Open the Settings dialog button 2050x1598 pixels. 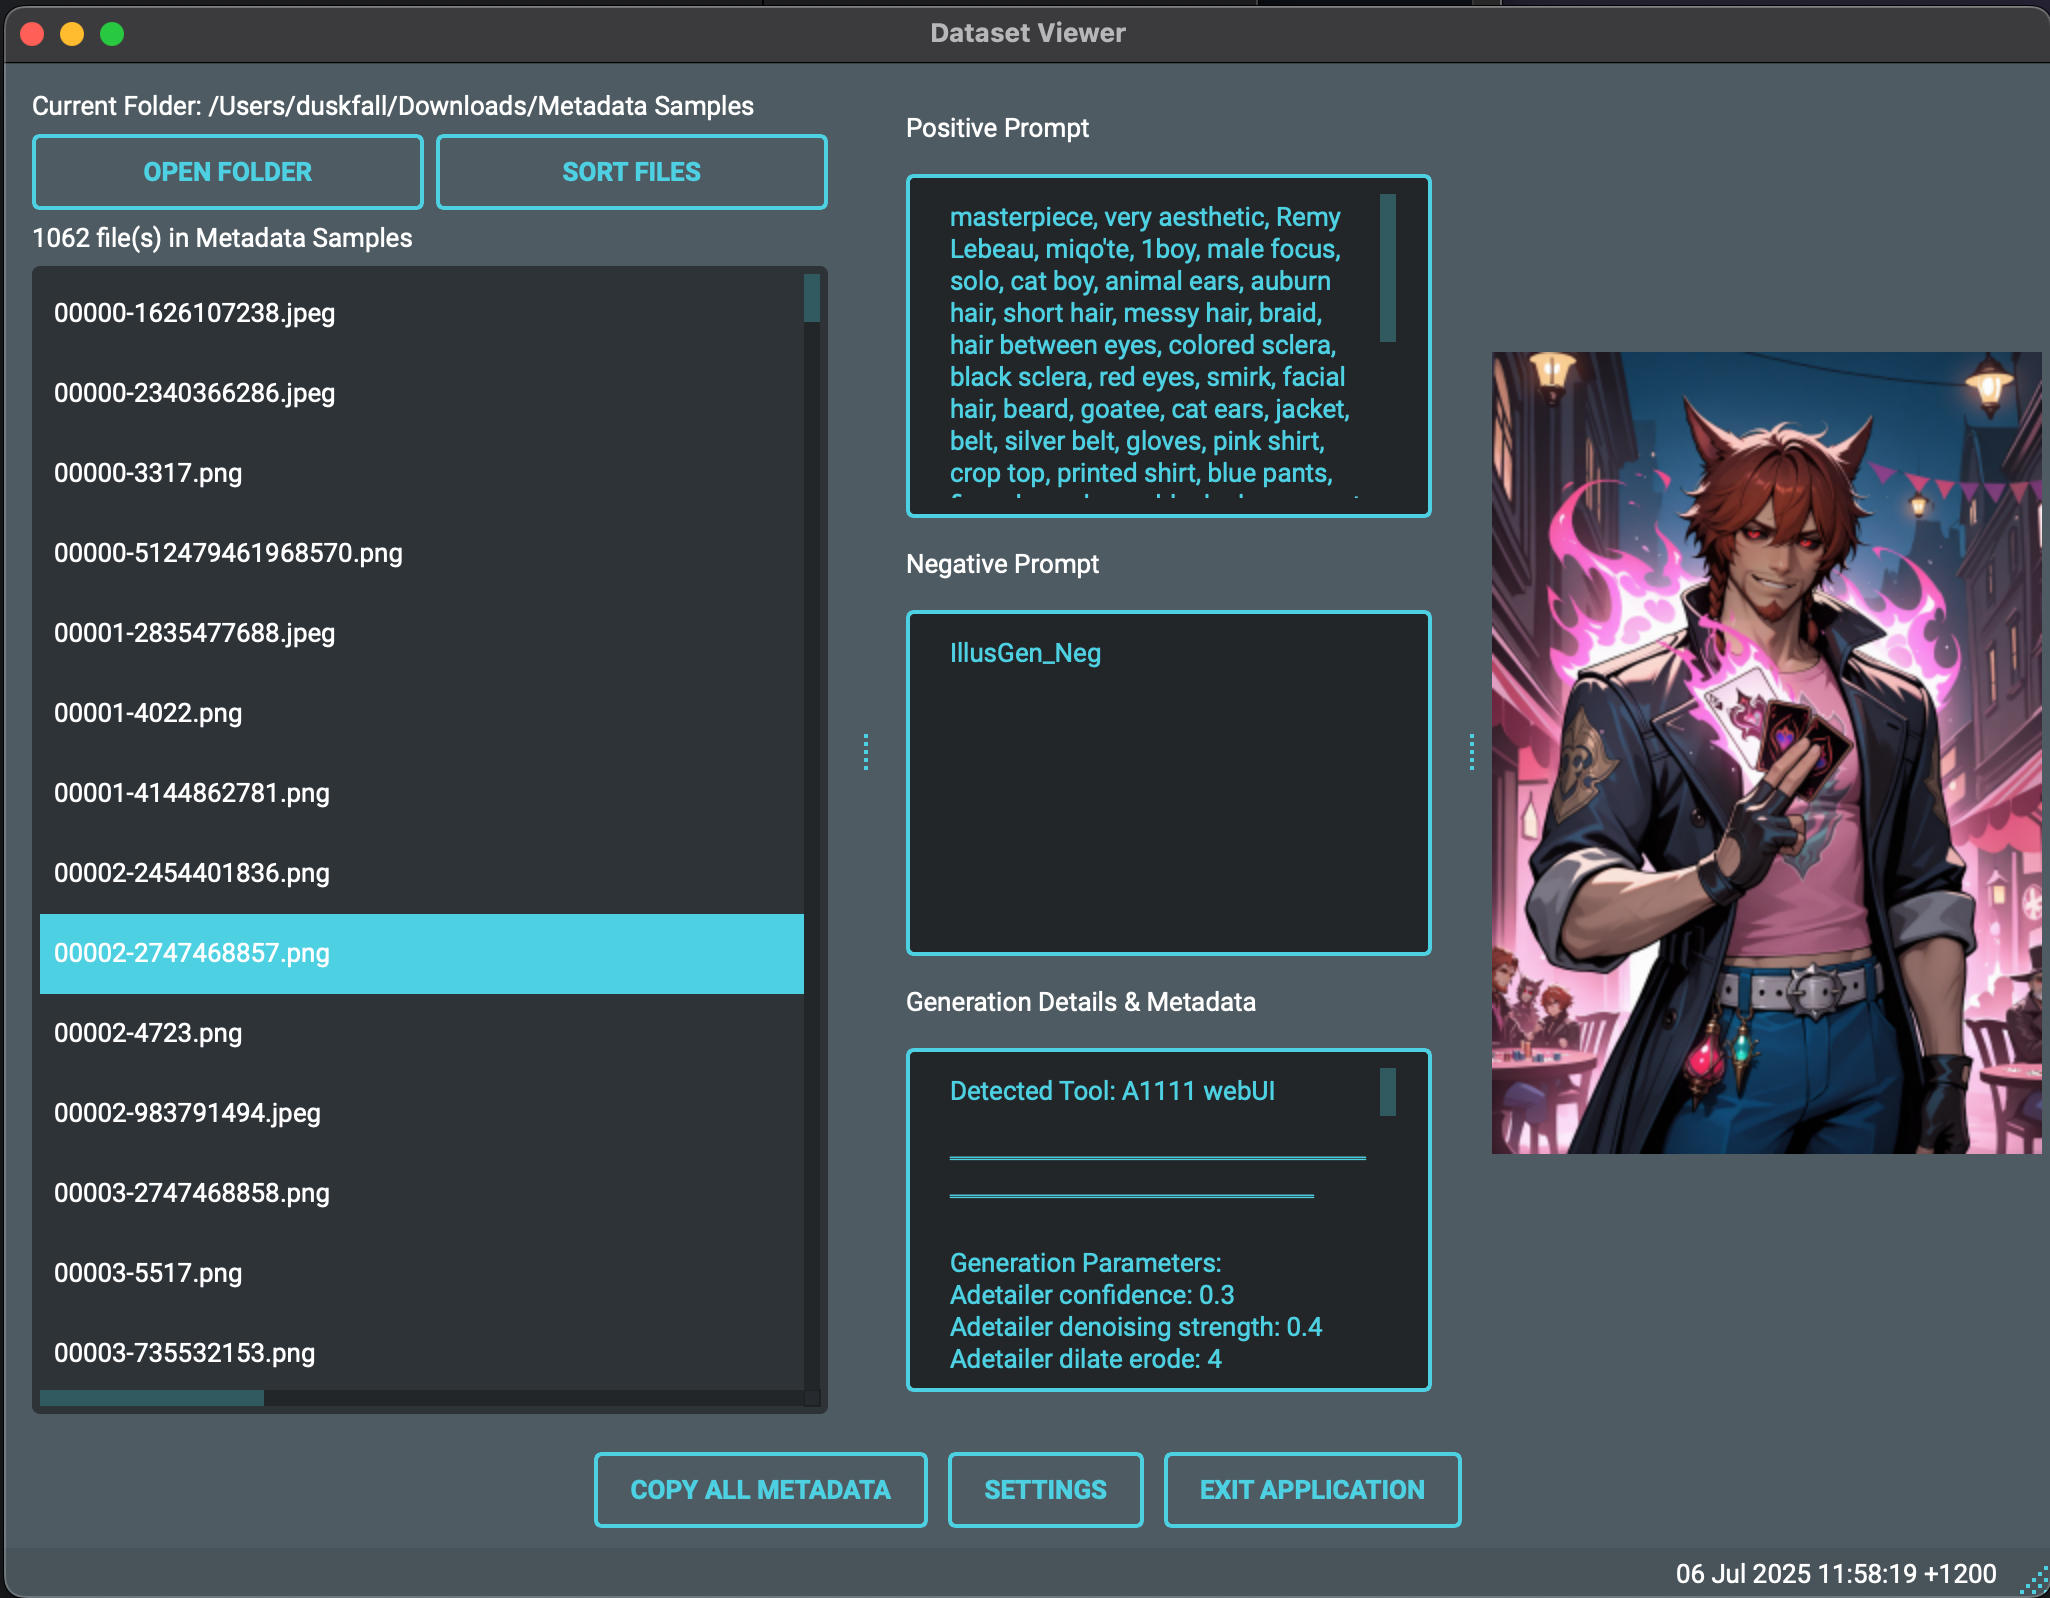(x=1045, y=1489)
